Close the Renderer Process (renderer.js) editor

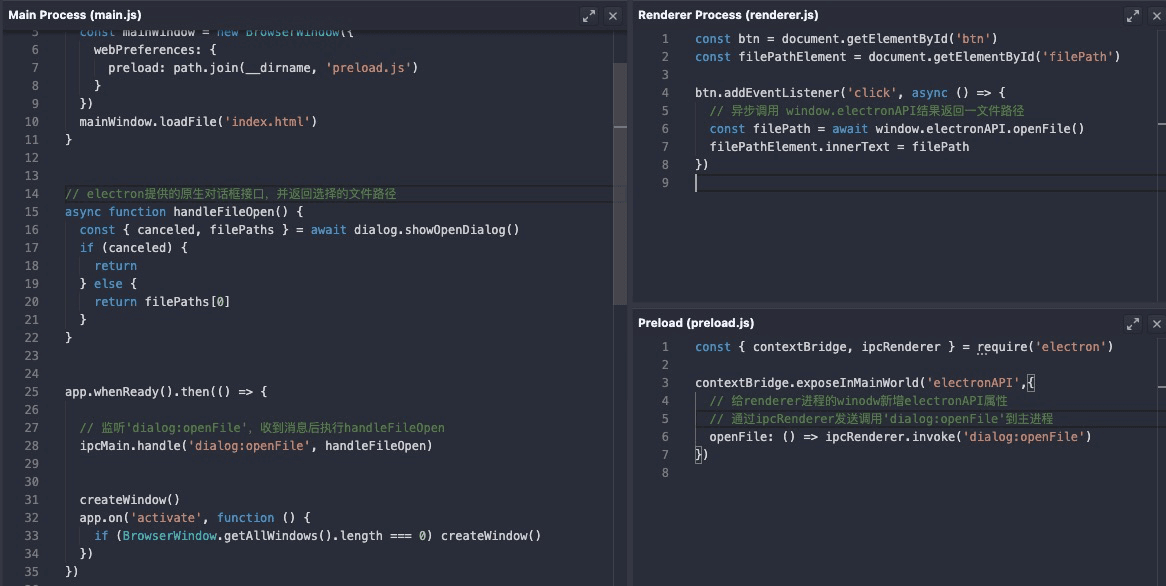coord(1157,15)
